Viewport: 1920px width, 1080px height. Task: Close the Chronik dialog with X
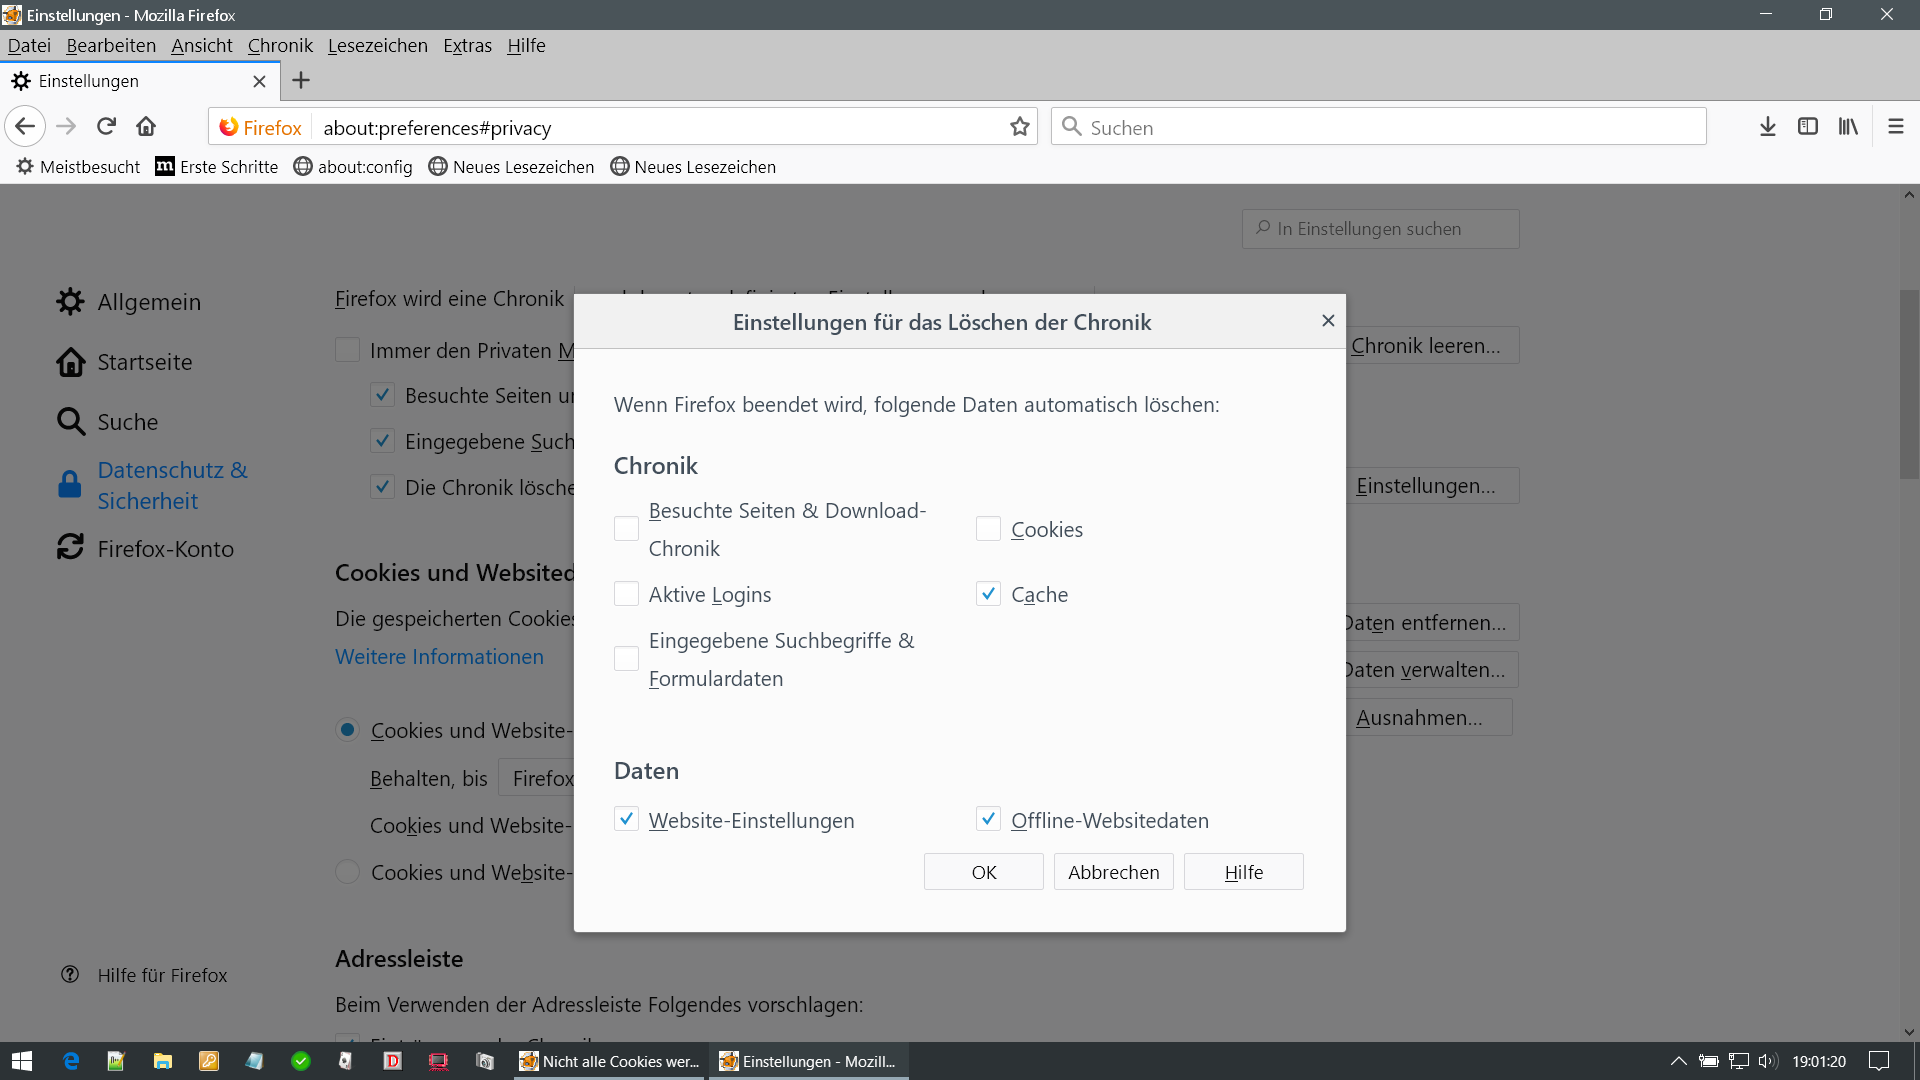[x=1328, y=321]
